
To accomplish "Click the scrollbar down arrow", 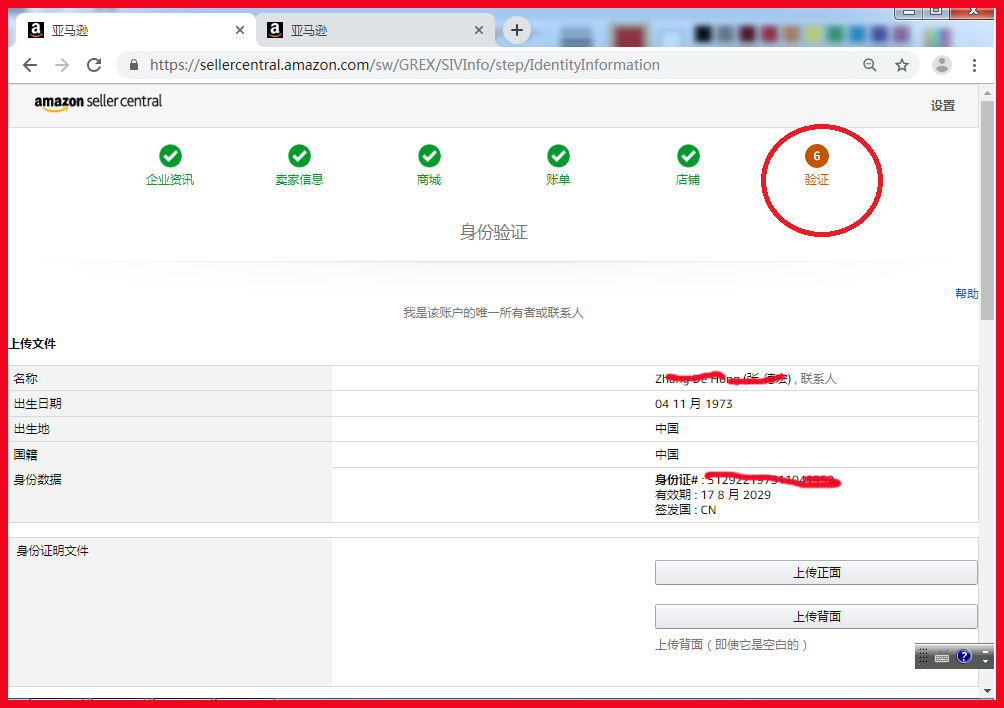I will pos(987,691).
